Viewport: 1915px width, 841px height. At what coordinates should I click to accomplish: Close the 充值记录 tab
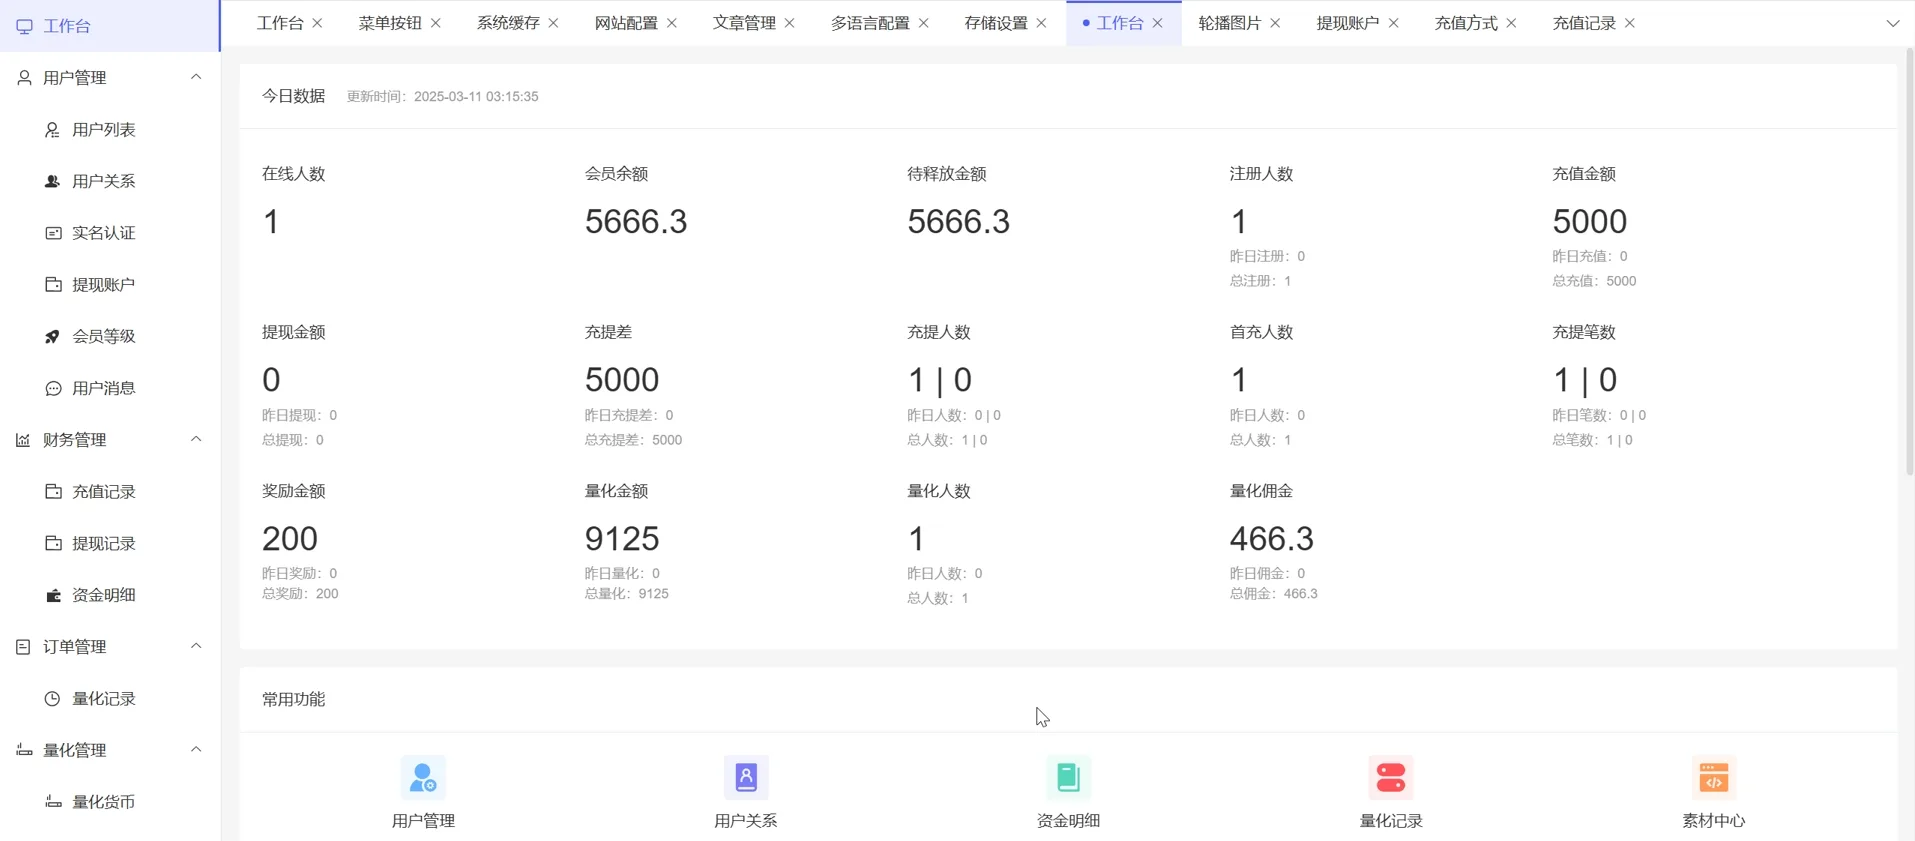click(x=1630, y=23)
